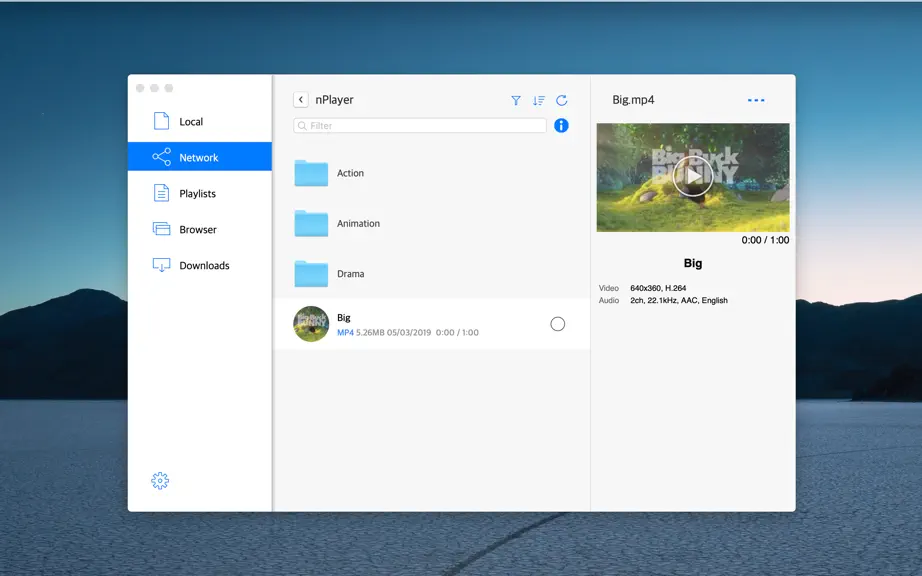Select Network in the sidebar

(x=200, y=157)
